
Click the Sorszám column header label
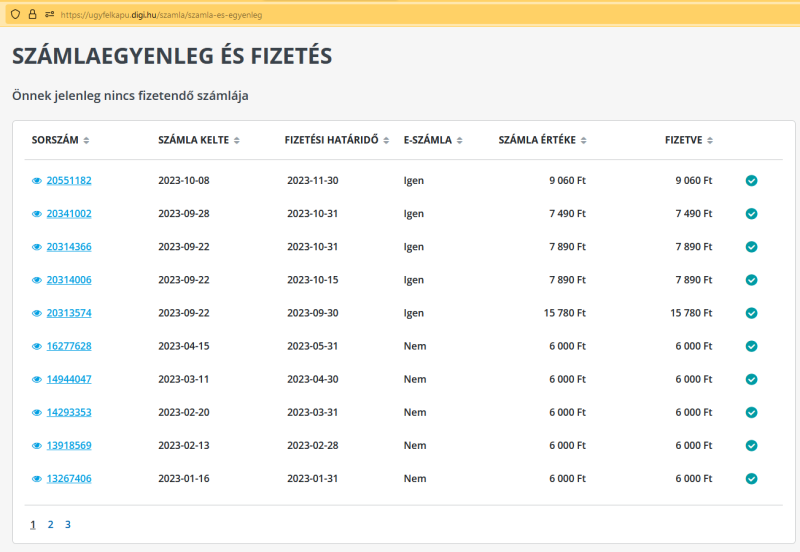click(55, 140)
